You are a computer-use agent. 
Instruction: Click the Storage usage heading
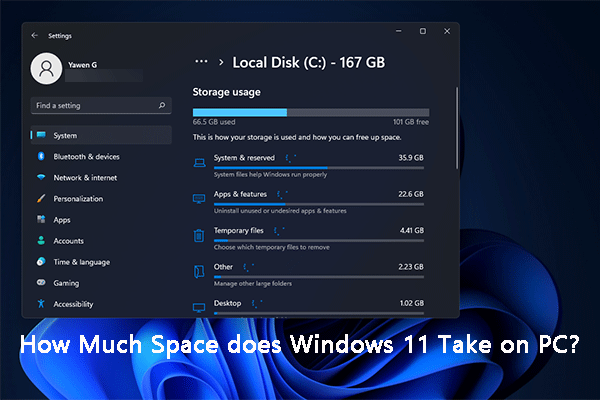pos(227,92)
